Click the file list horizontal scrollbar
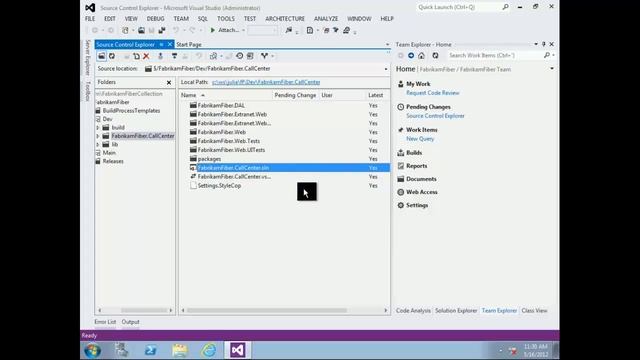The image size is (640, 360). tap(267, 310)
